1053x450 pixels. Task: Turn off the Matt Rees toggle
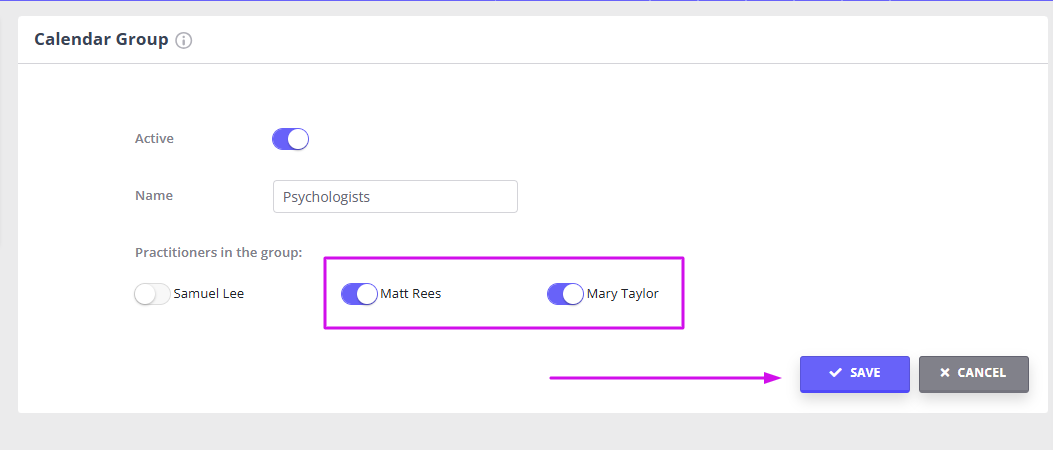pyautogui.click(x=359, y=294)
